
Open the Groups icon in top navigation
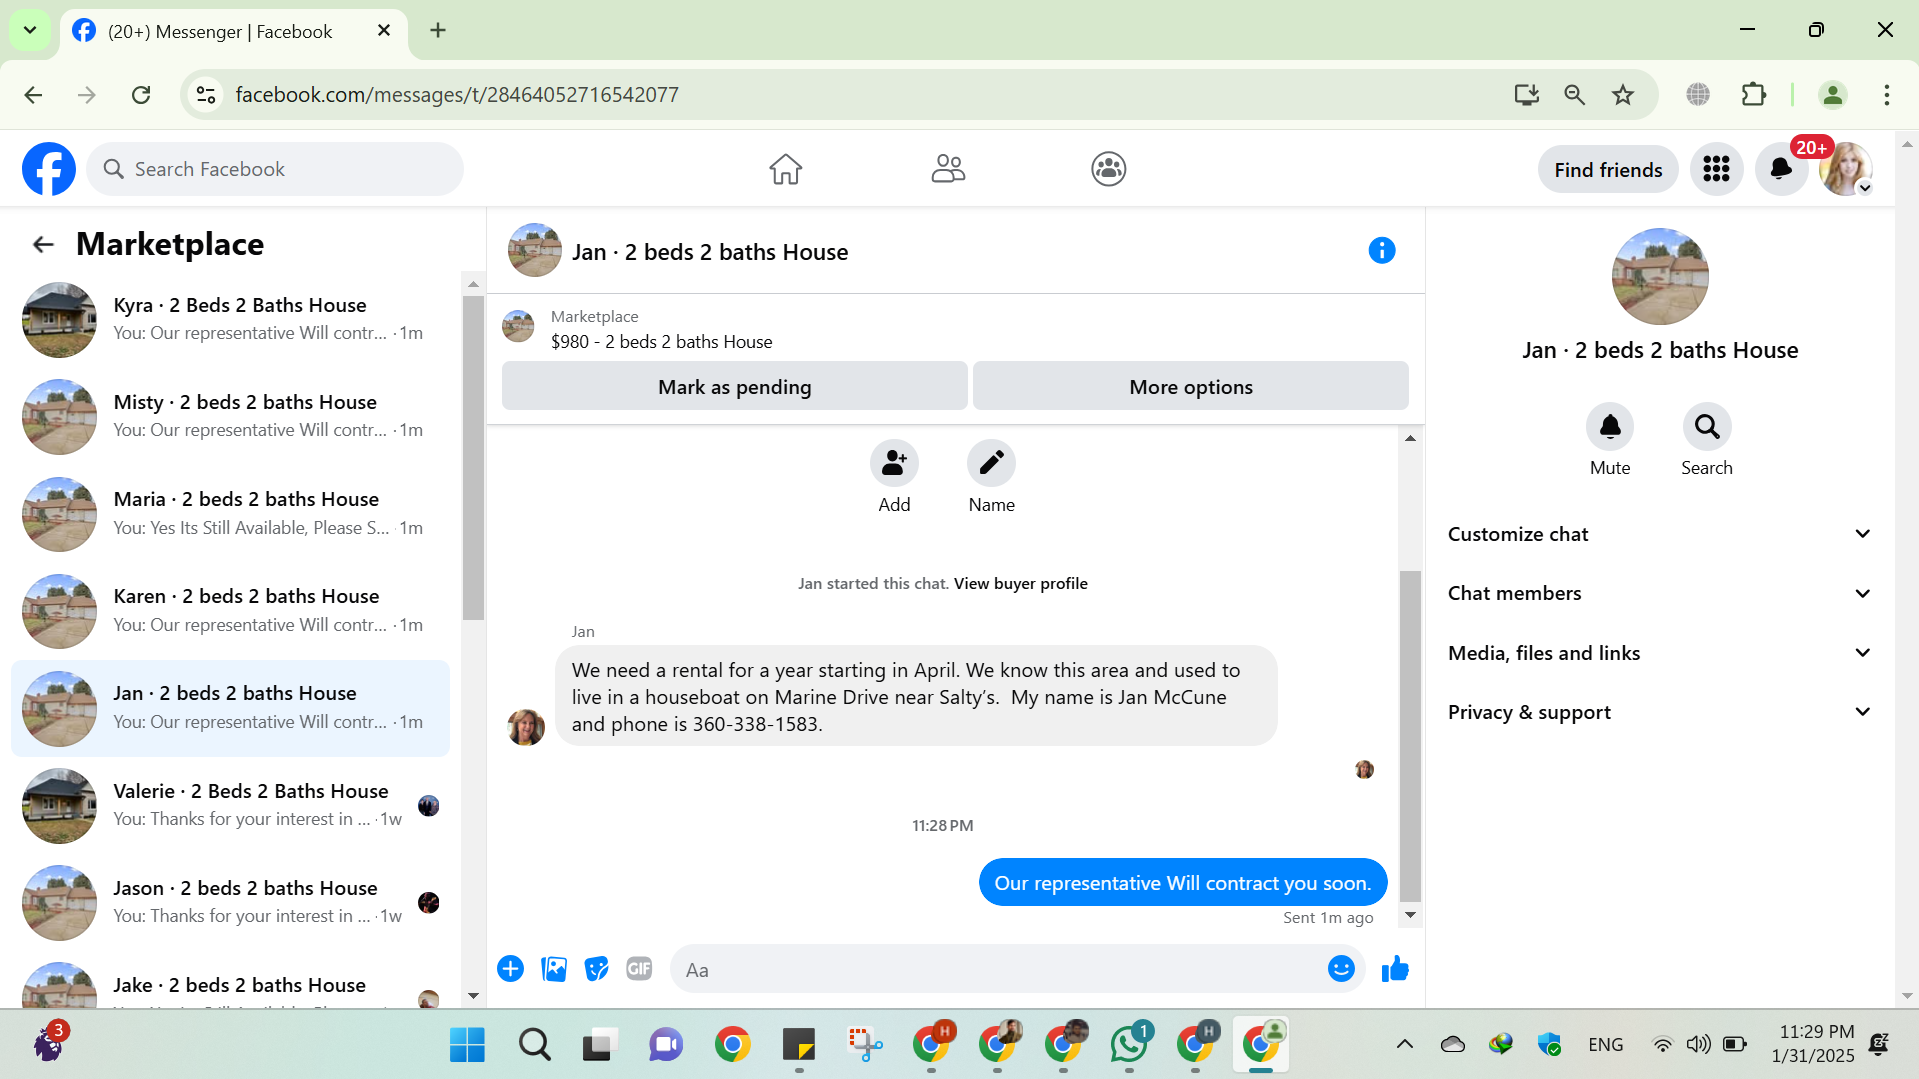click(x=1109, y=169)
